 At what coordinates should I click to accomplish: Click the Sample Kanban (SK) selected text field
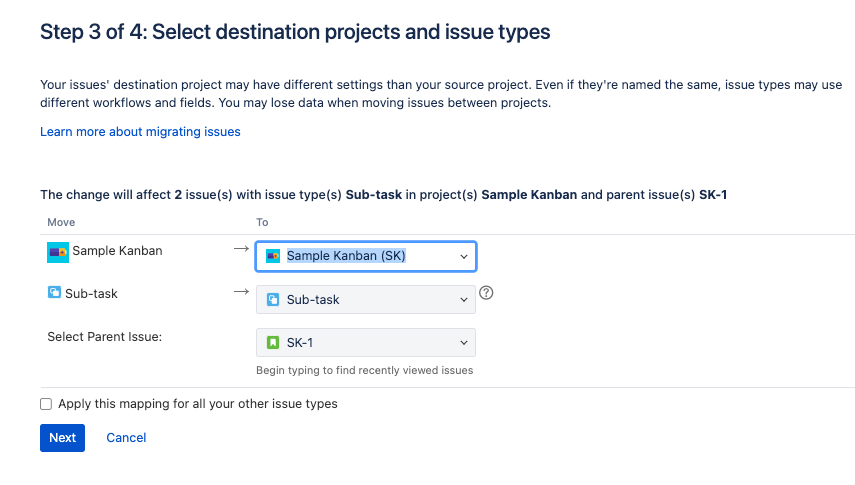(x=346, y=256)
